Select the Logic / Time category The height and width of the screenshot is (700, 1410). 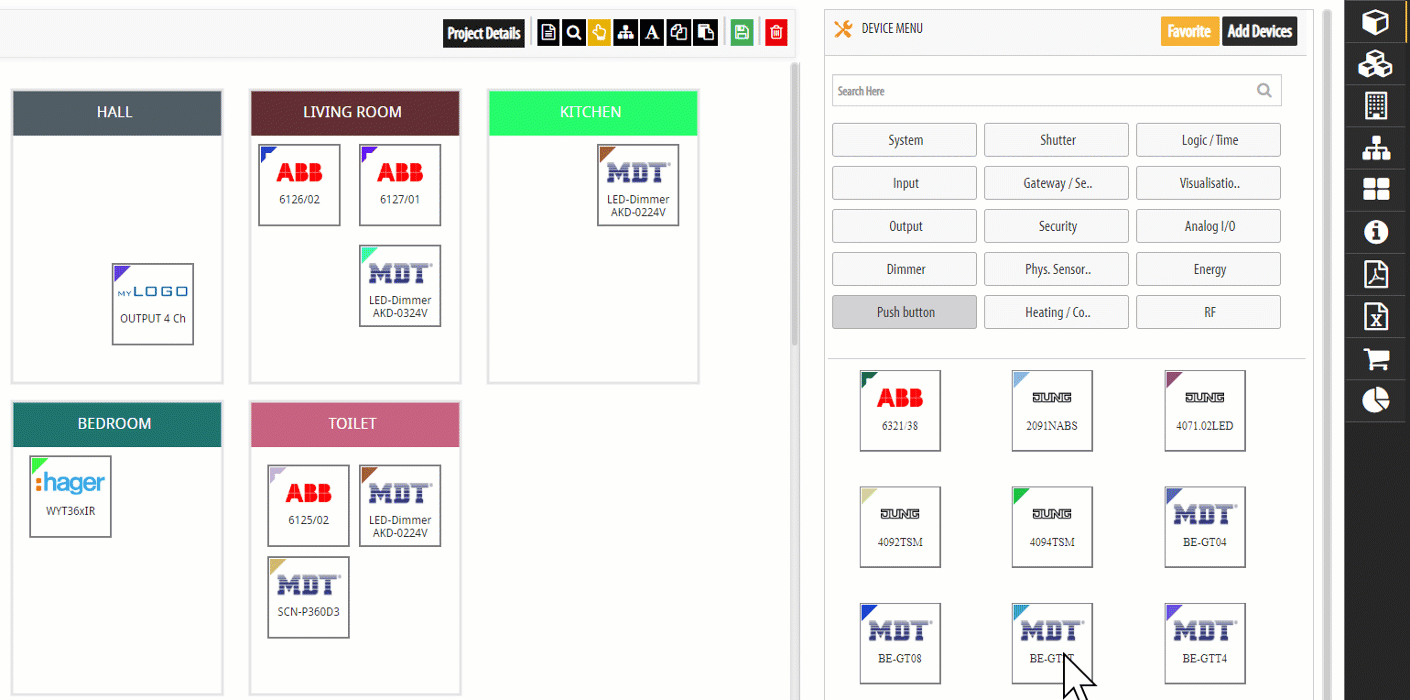(1209, 140)
